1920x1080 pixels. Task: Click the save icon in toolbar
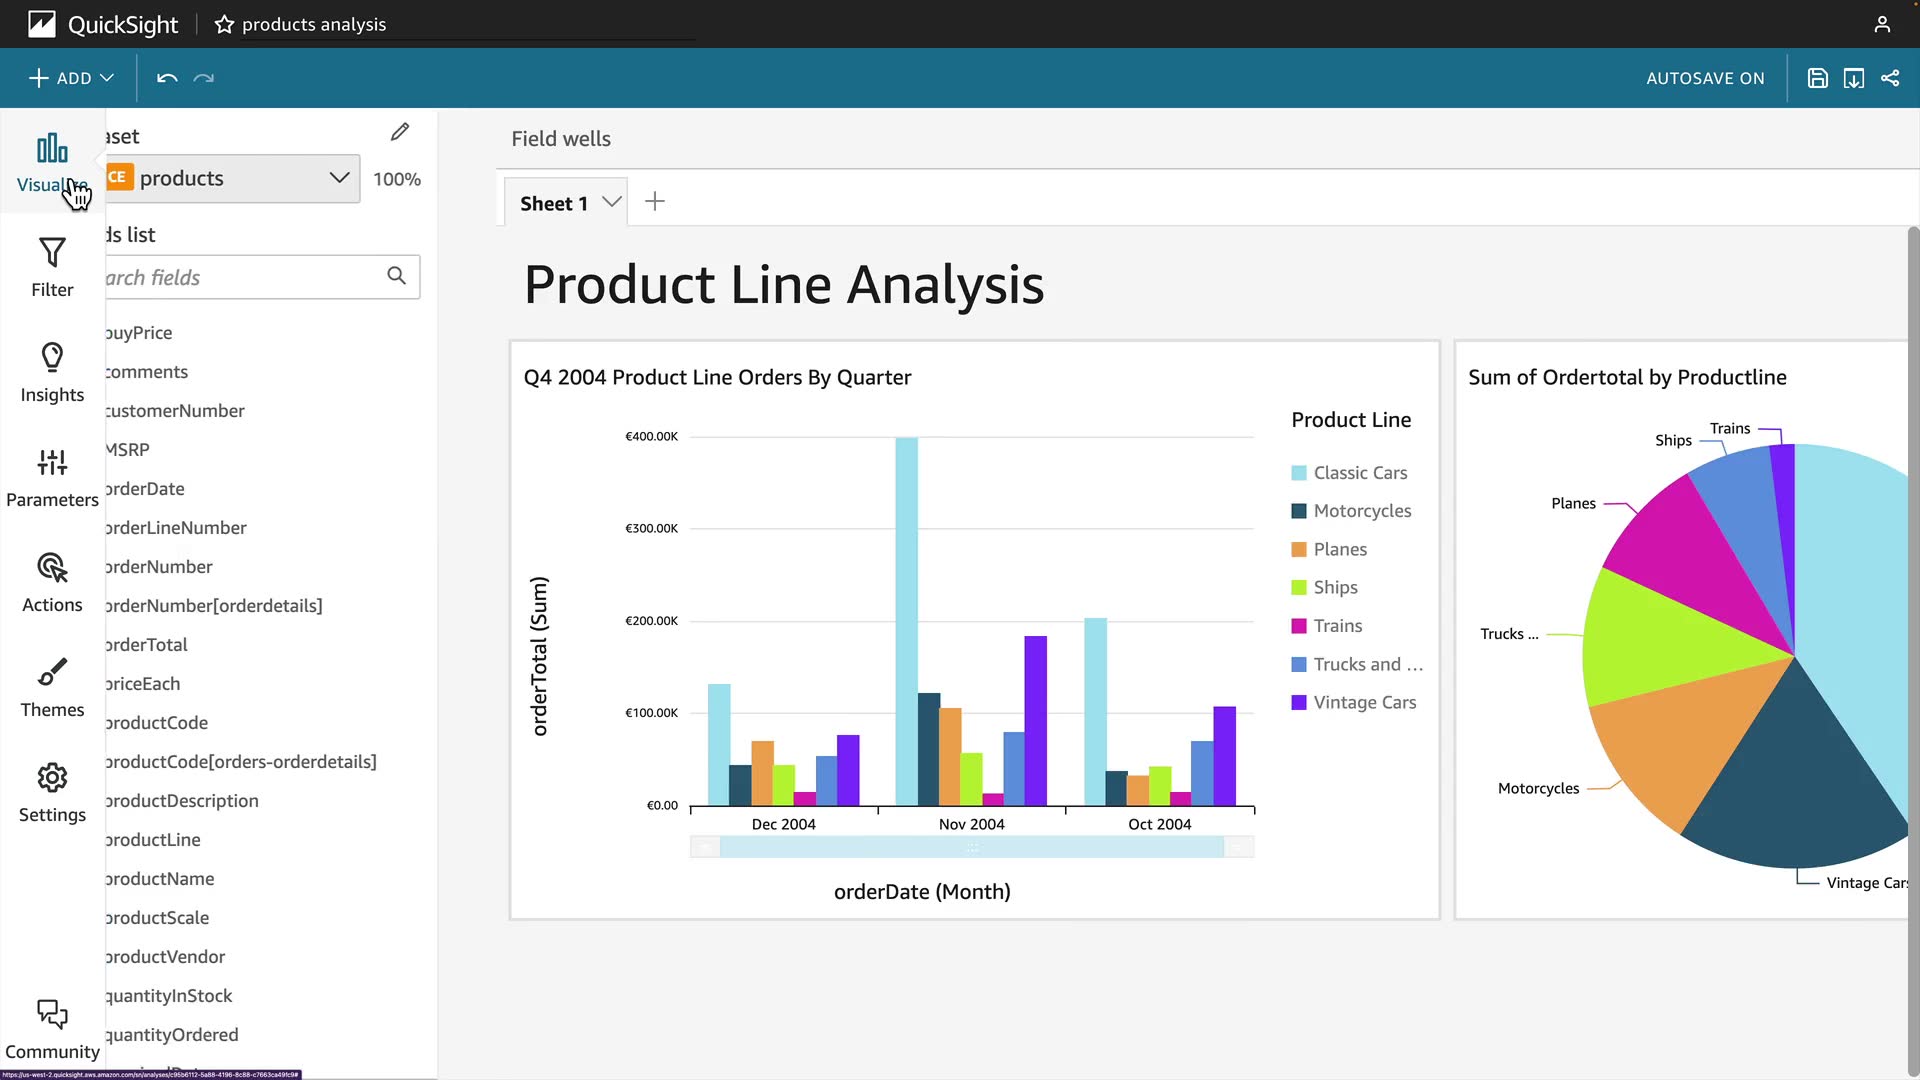tap(1817, 78)
